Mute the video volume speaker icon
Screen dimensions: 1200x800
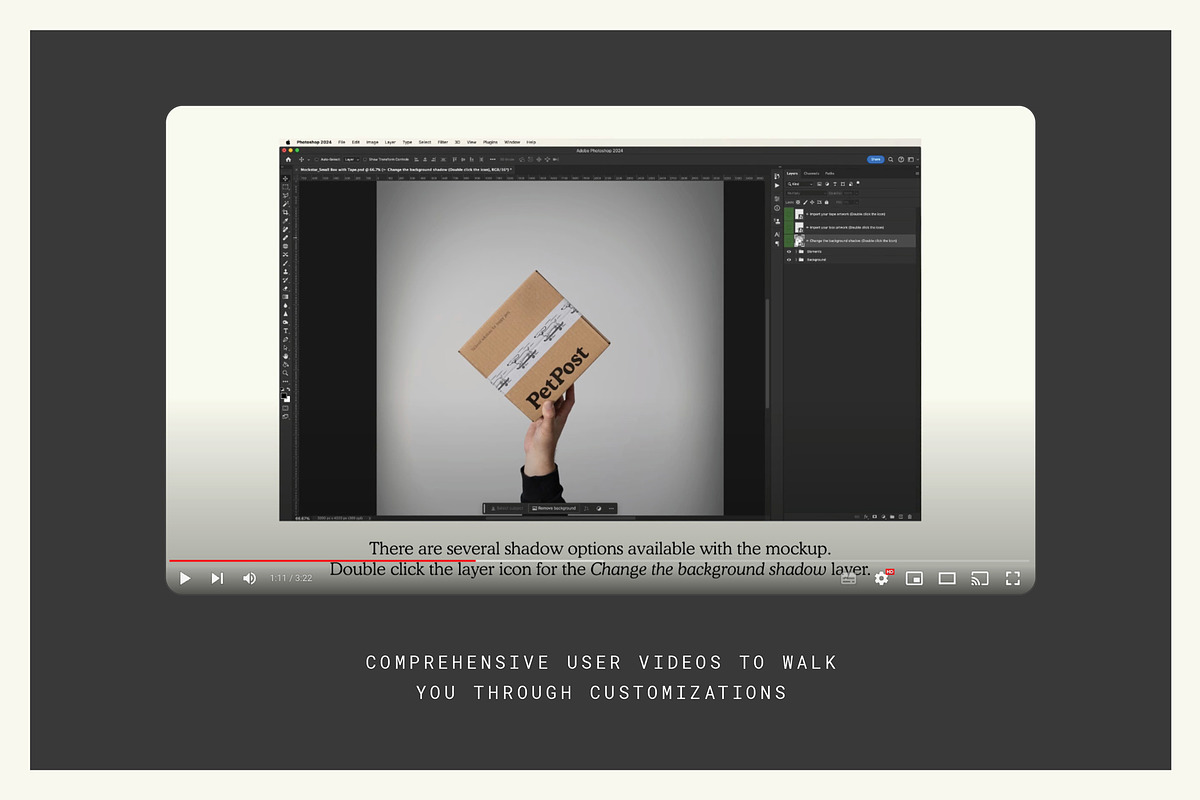tap(249, 578)
